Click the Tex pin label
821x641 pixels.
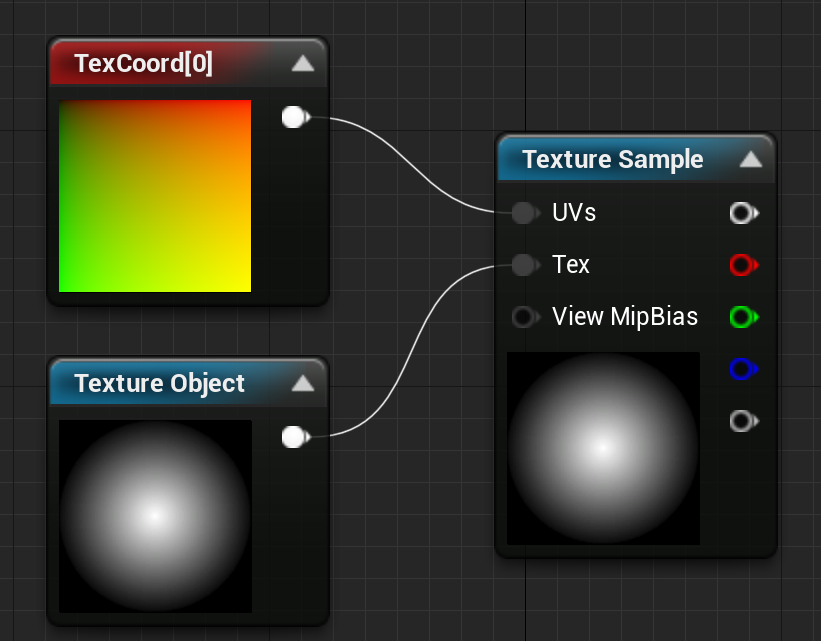coord(571,265)
